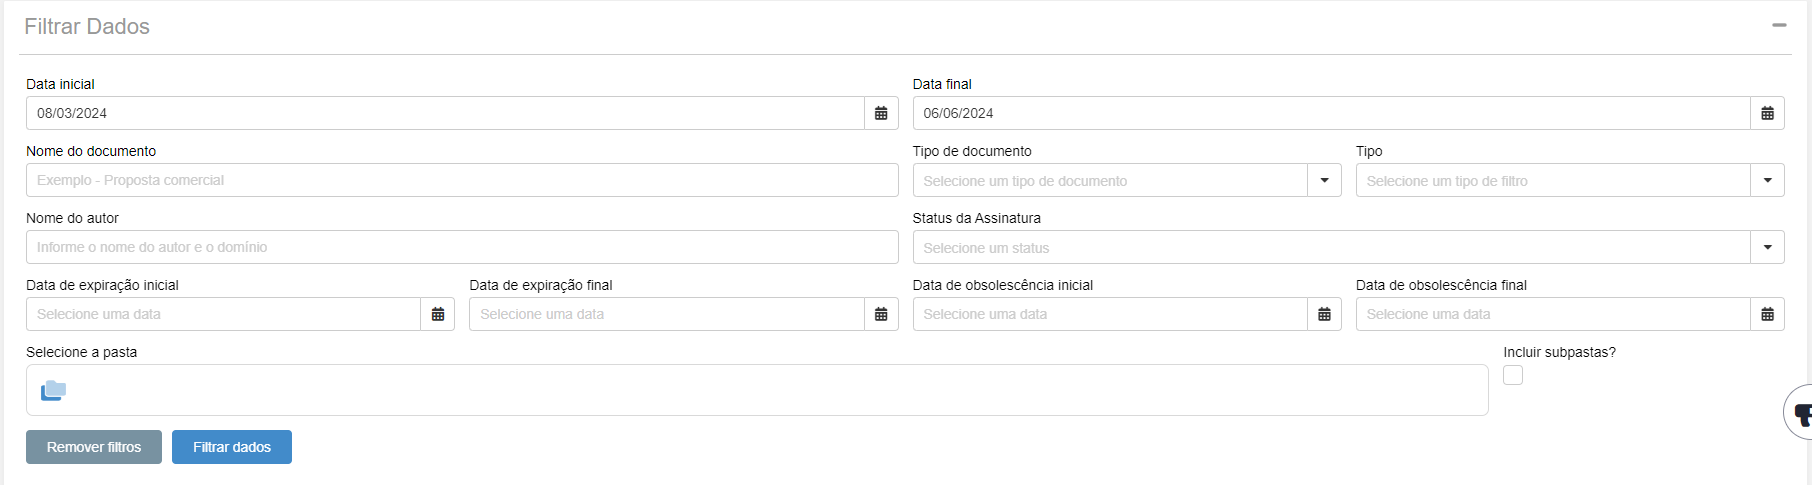The width and height of the screenshot is (1812, 485).
Task: Click into the Nome do autor field
Action: 462,247
